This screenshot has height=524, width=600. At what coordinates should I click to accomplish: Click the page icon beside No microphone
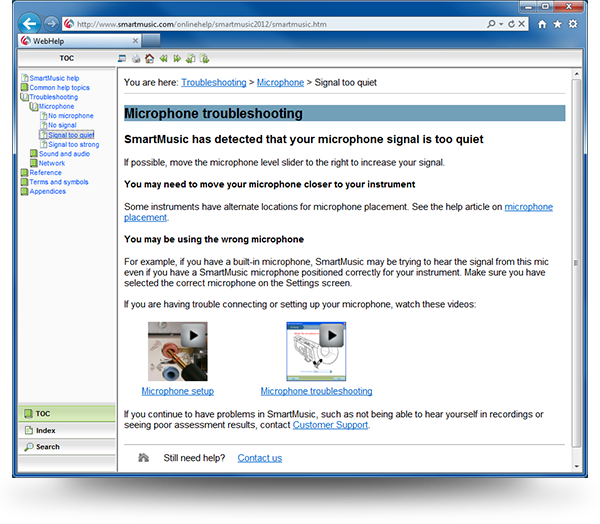point(44,116)
